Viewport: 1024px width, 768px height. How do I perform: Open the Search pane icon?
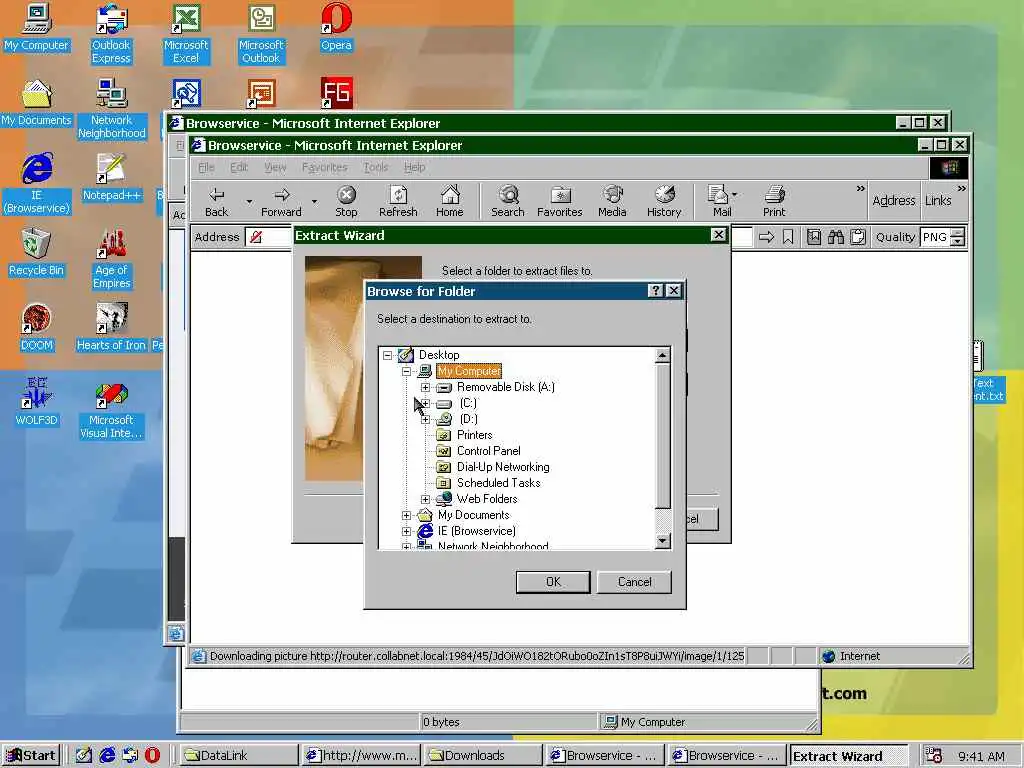point(508,201)
